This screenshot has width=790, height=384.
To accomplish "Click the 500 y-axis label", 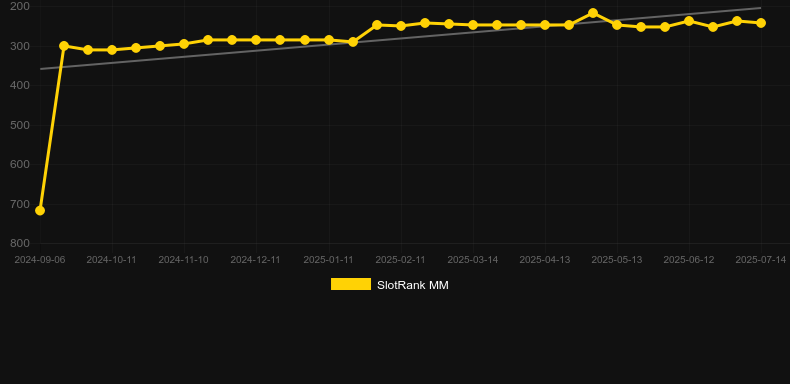I will click(x=20, y=125).
